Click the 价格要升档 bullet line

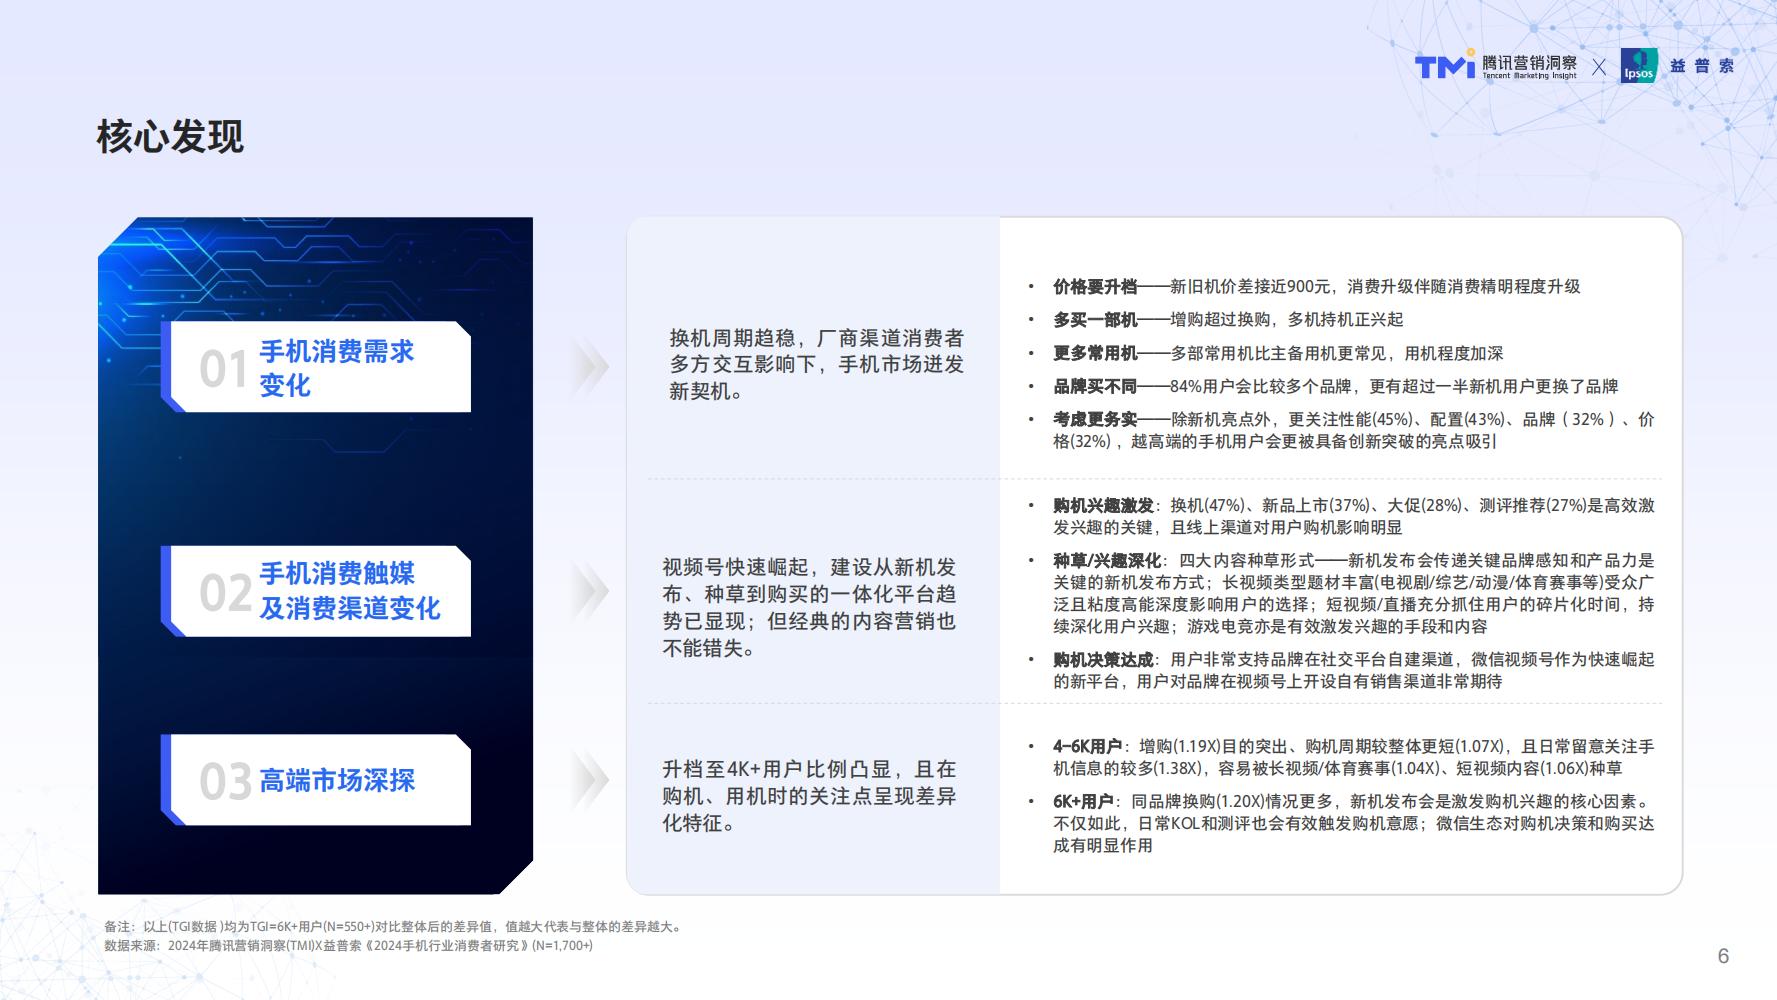1316,287
